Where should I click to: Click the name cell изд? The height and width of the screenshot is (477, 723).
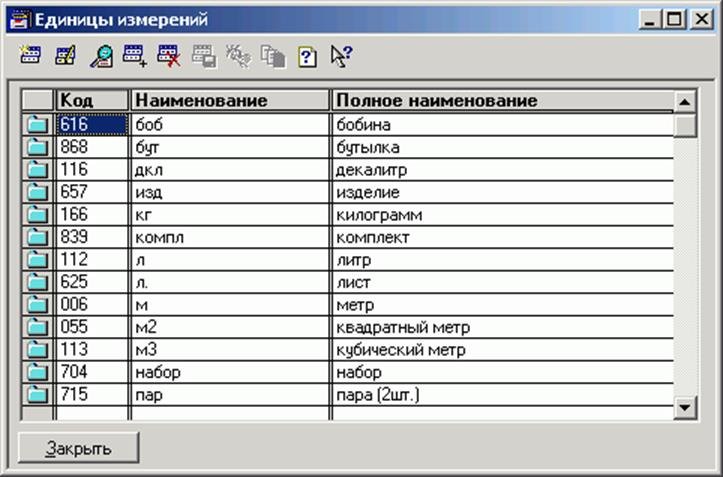(230, 192)
